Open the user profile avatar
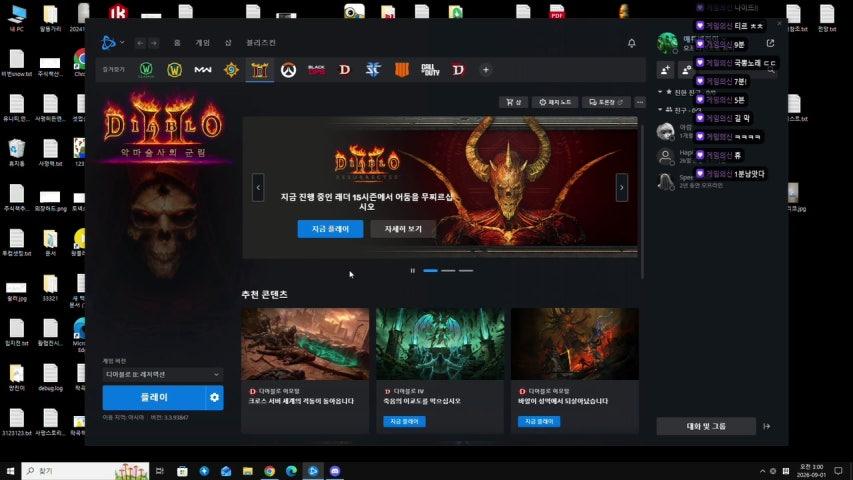This screenshot has width=853, height=480. [667, 44]
